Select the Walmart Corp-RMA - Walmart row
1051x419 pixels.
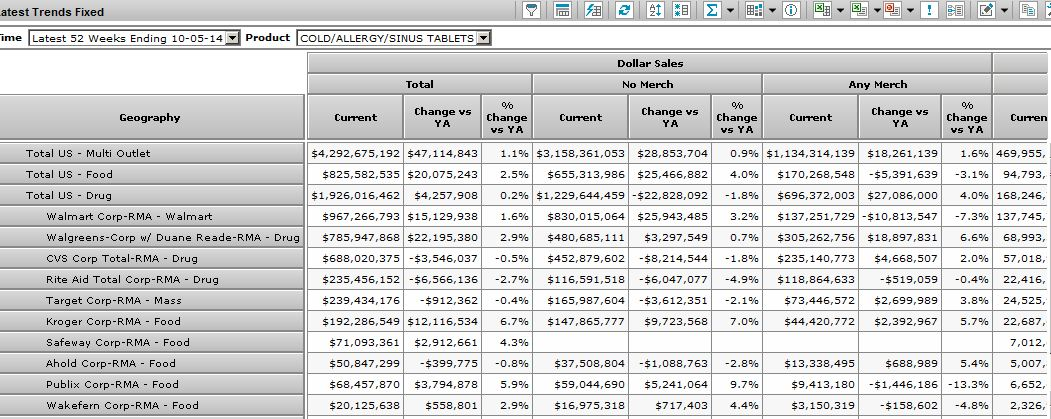point(150,216)
